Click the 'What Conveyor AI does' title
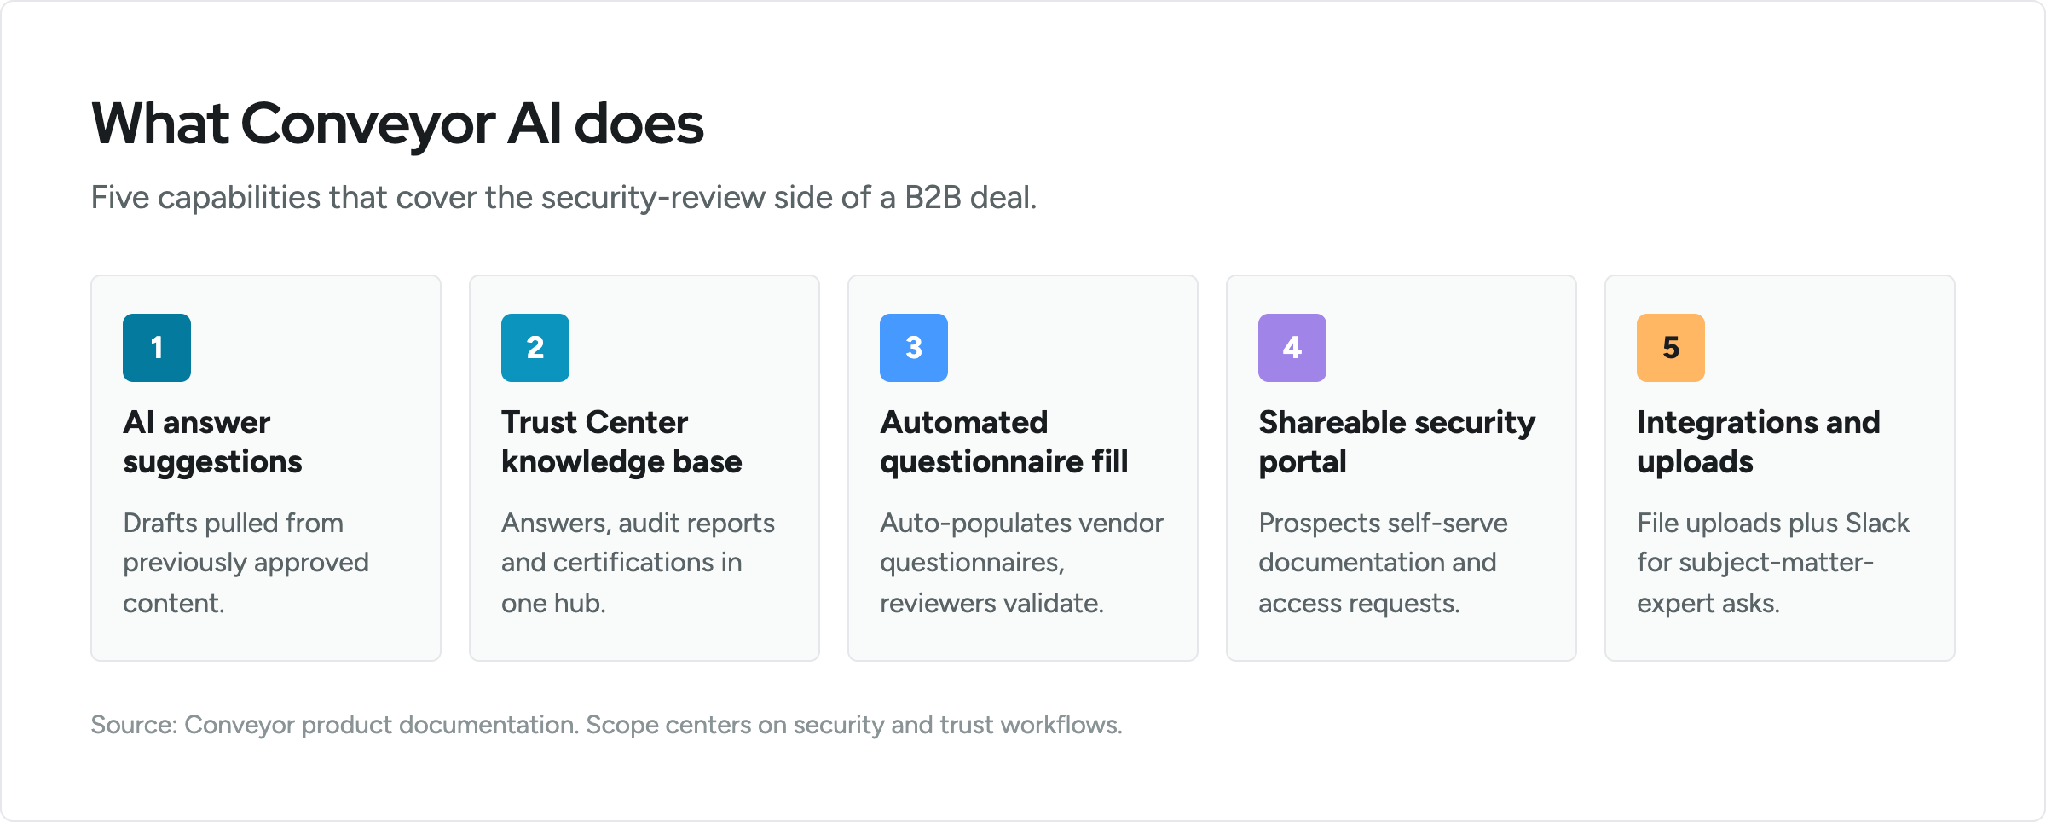Screen dimensions: 2046x822 pos(398,124)
